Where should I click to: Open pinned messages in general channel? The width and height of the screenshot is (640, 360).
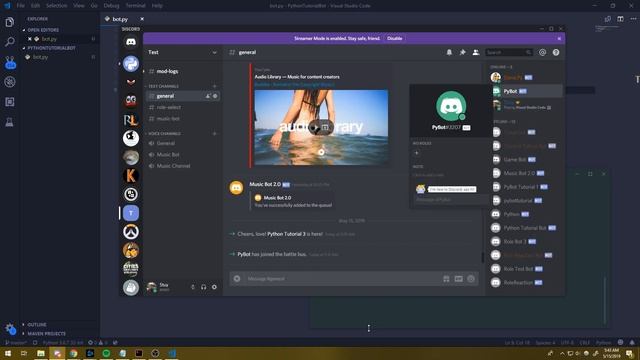(x=462, y=52)
